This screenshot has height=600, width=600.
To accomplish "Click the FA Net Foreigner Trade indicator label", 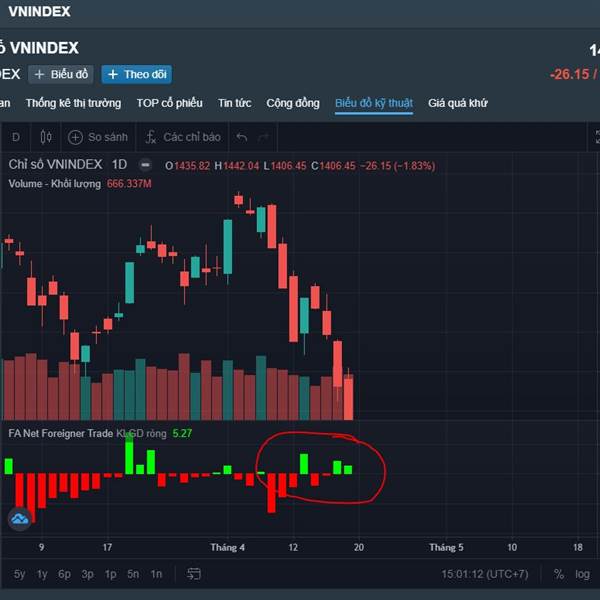I will [60, 433].
